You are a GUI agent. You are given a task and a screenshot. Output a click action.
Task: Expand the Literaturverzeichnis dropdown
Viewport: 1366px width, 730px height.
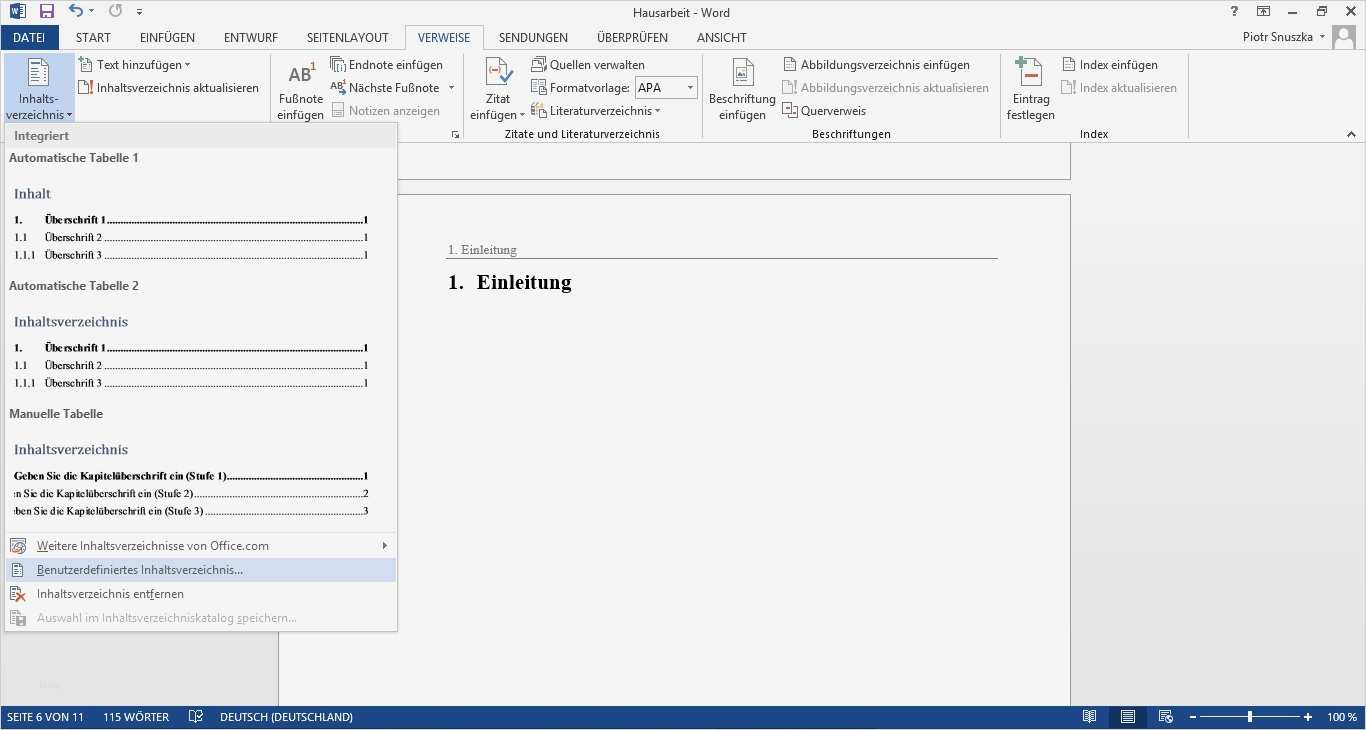click(596, 111)
